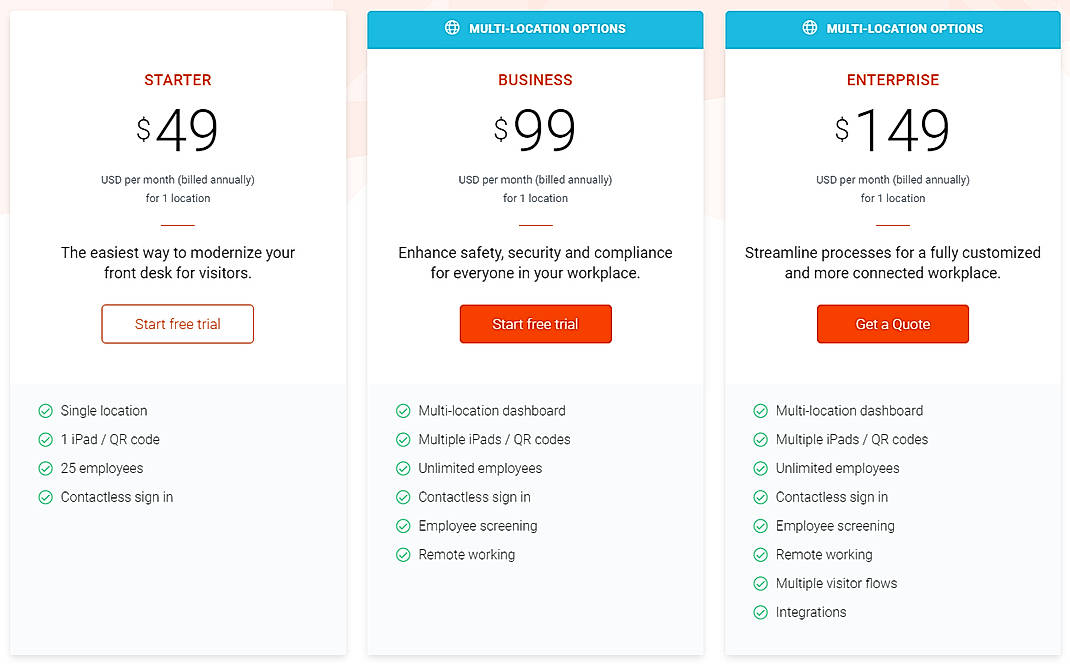Screen dimensions: 1070x670
Task: Click Start free trial on the Business plan
Action: click(535, 324)
